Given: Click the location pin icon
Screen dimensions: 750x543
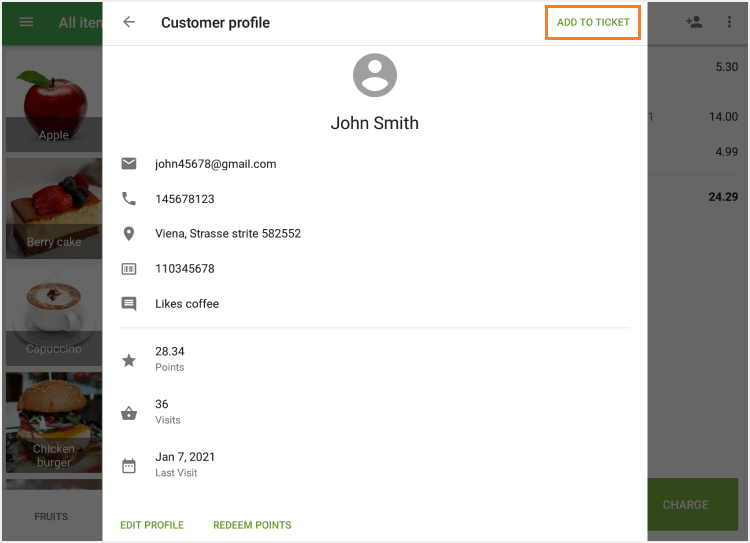Looking at the screenshot, I should click(129, 234).
